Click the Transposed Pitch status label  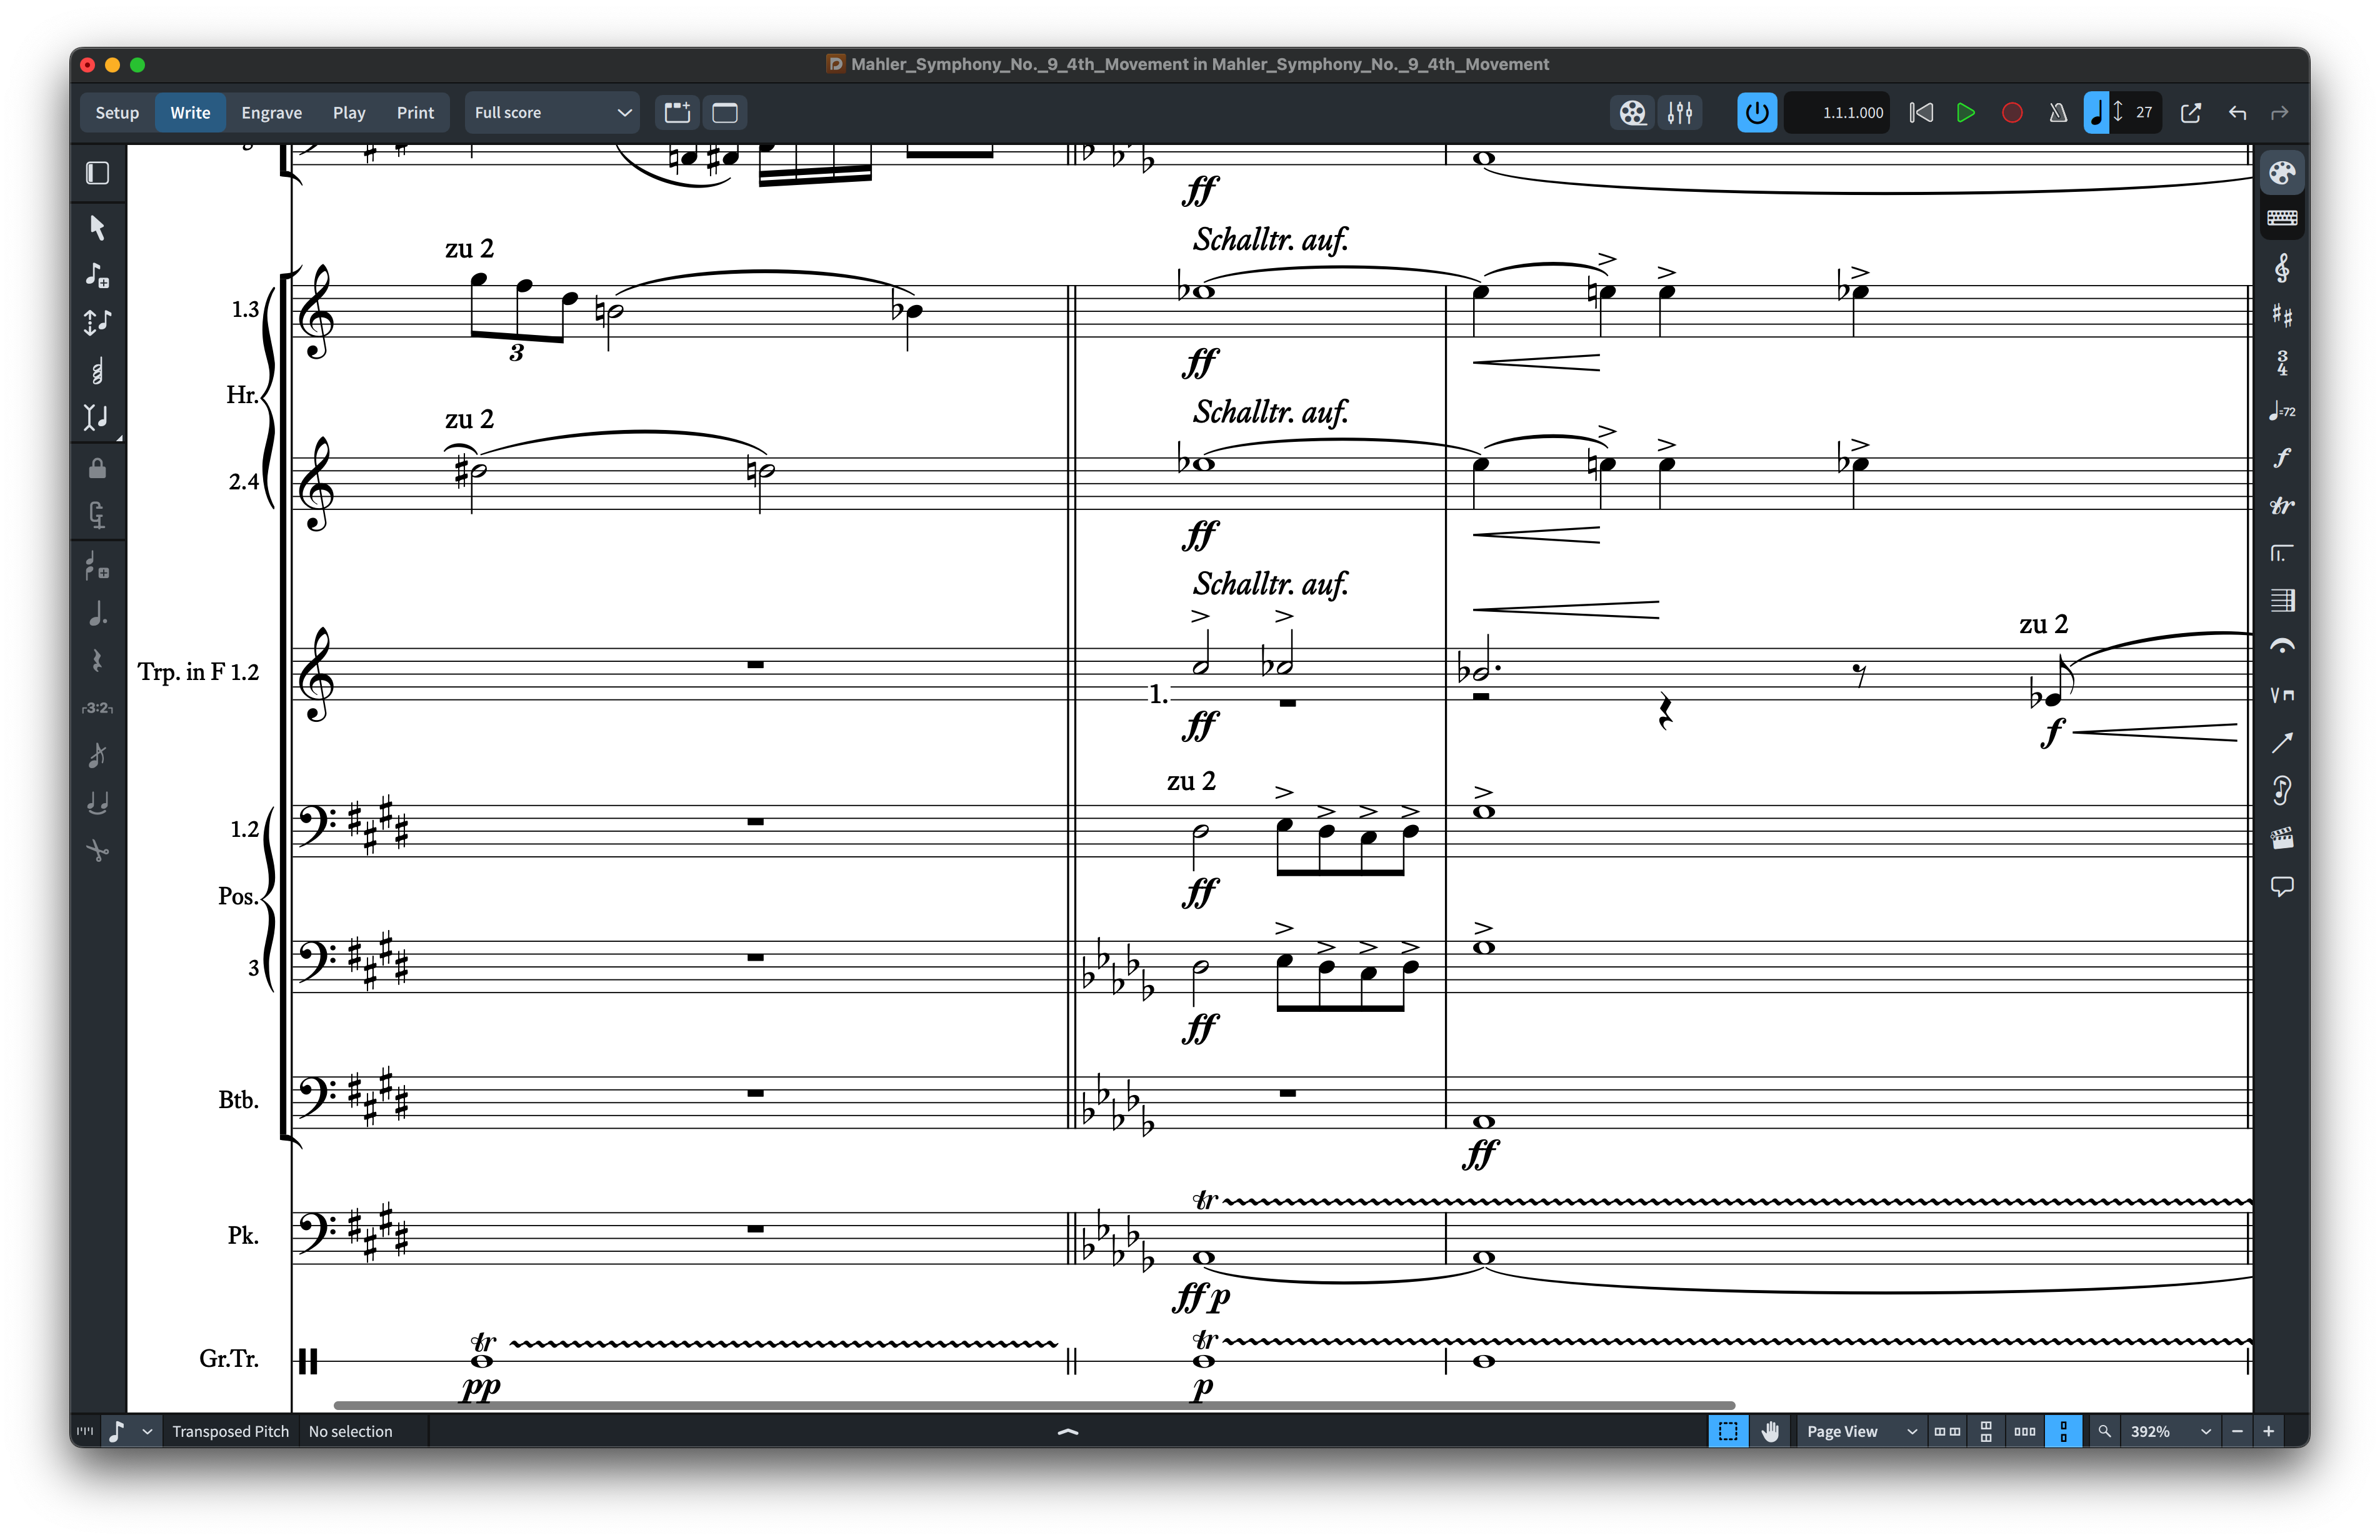tap(230, 1431)
